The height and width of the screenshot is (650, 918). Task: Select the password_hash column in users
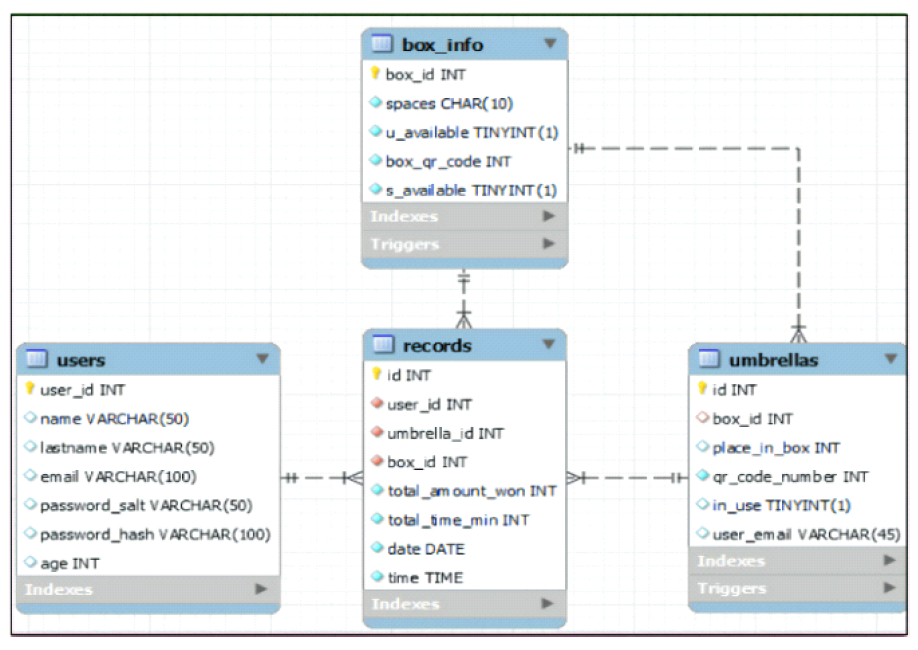(x=155, y=534)
